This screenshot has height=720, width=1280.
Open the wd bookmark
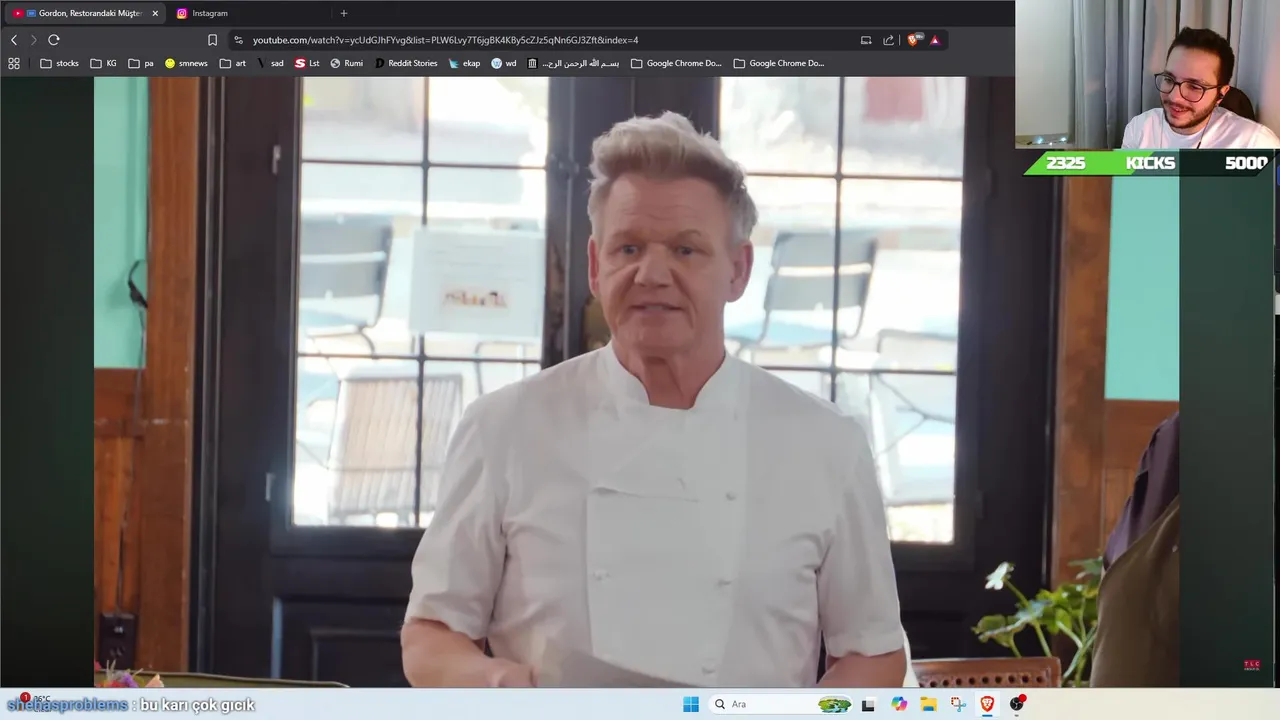(x=504, y=63)
